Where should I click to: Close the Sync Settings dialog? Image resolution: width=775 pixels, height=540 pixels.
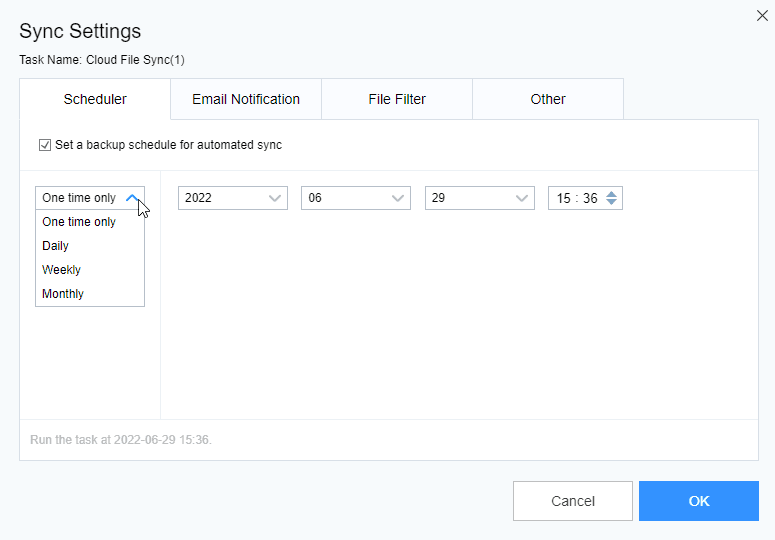coord(762,14)
